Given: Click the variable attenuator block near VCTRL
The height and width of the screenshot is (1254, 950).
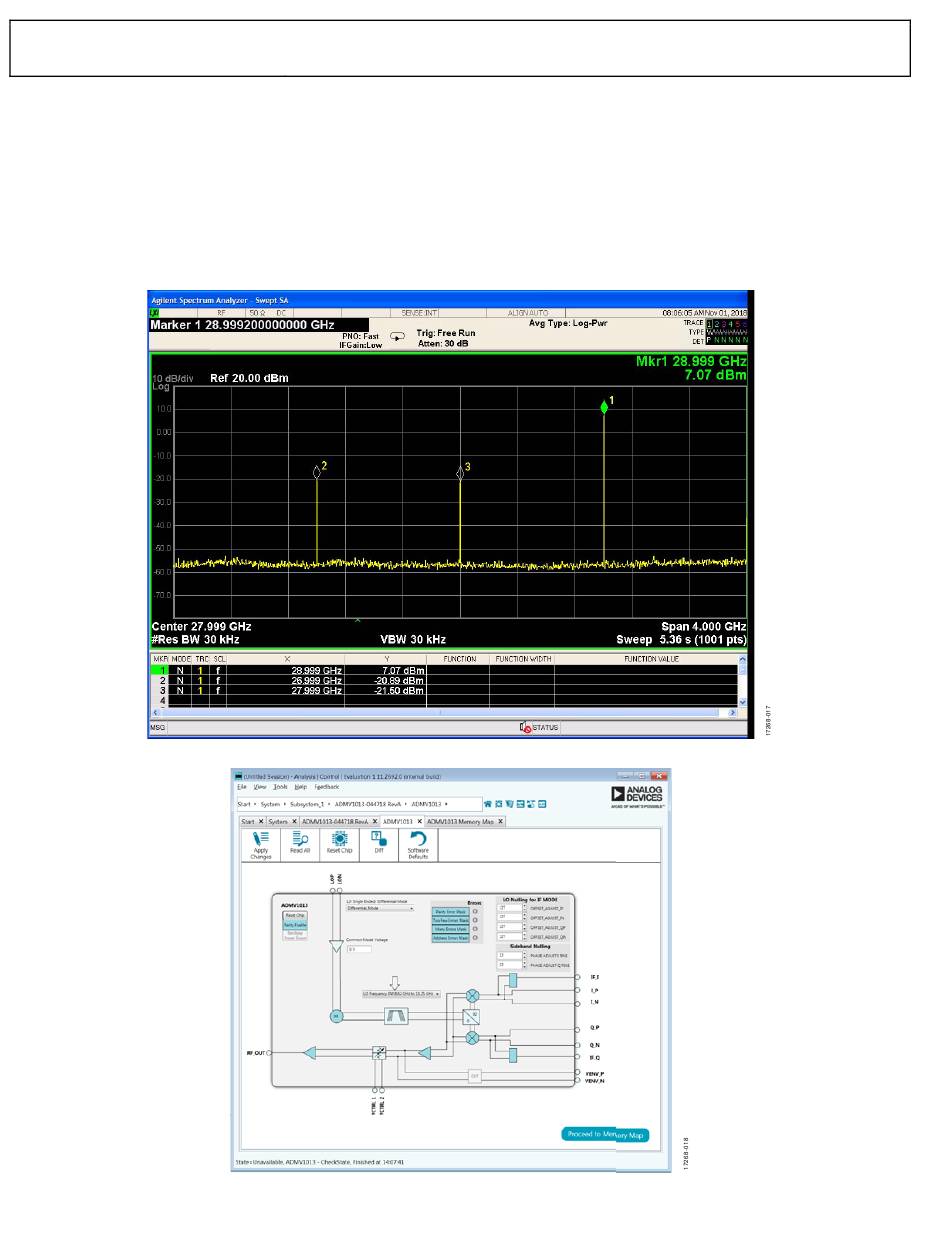Looking at the screenshot, I should click(x=379, y=1052).
